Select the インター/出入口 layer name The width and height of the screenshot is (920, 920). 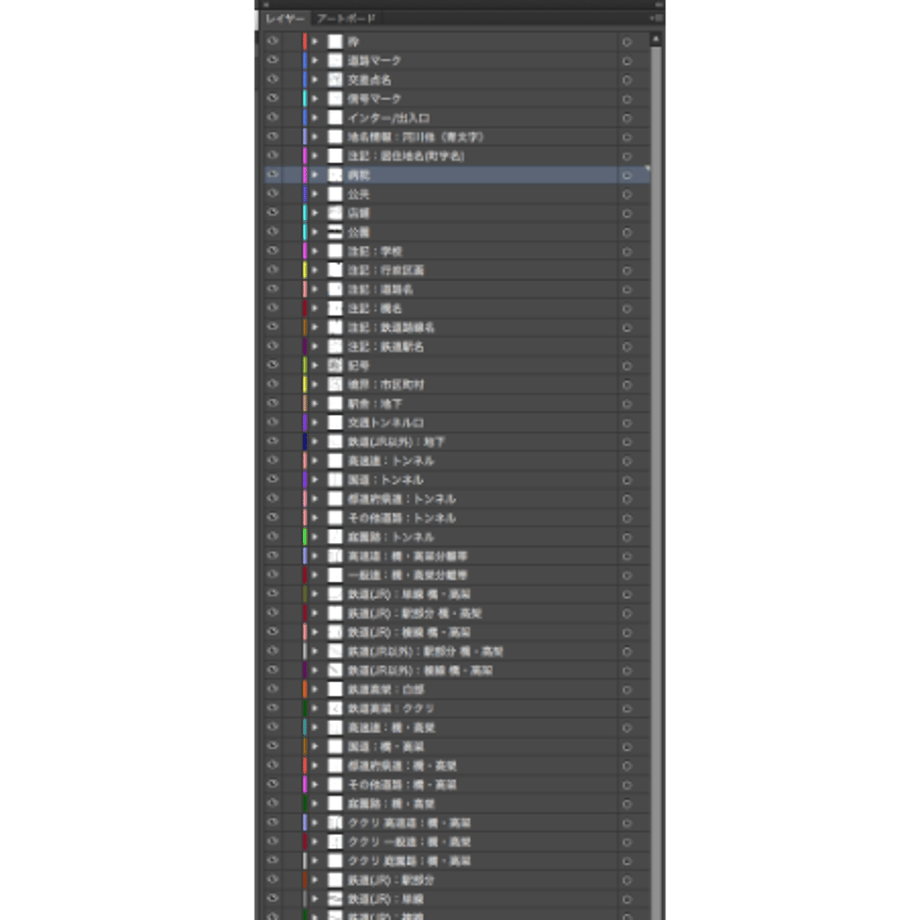tap(388, 118)
